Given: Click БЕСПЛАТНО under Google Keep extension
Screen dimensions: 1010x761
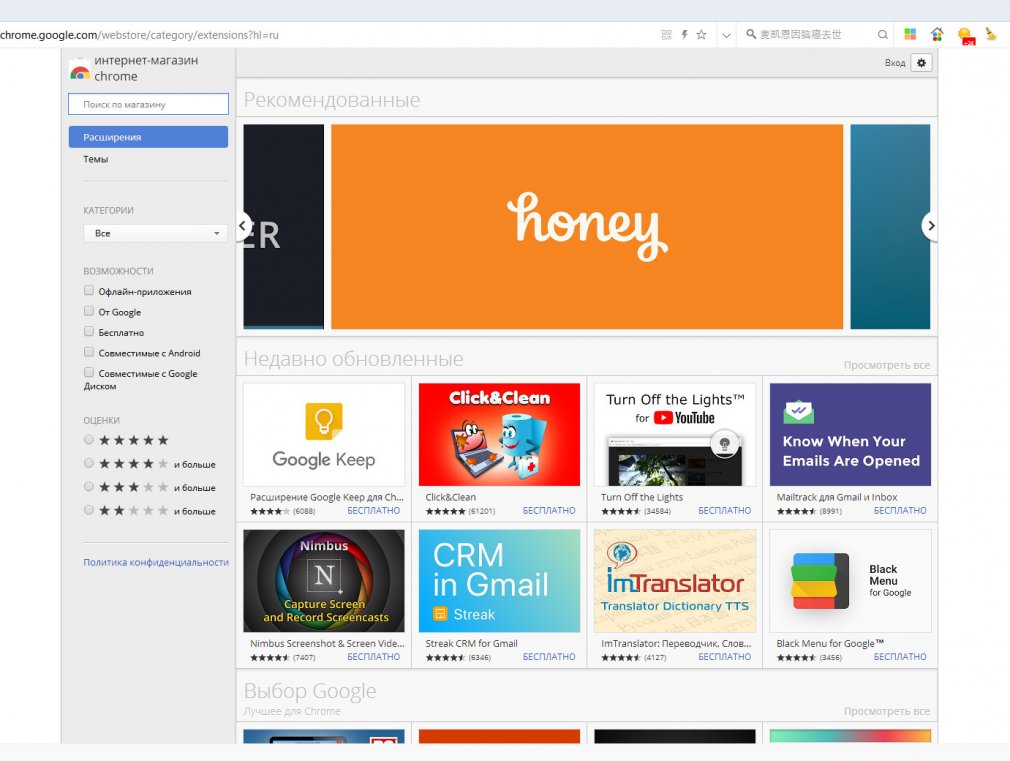Looking at the screenshot, I should 374,510.
